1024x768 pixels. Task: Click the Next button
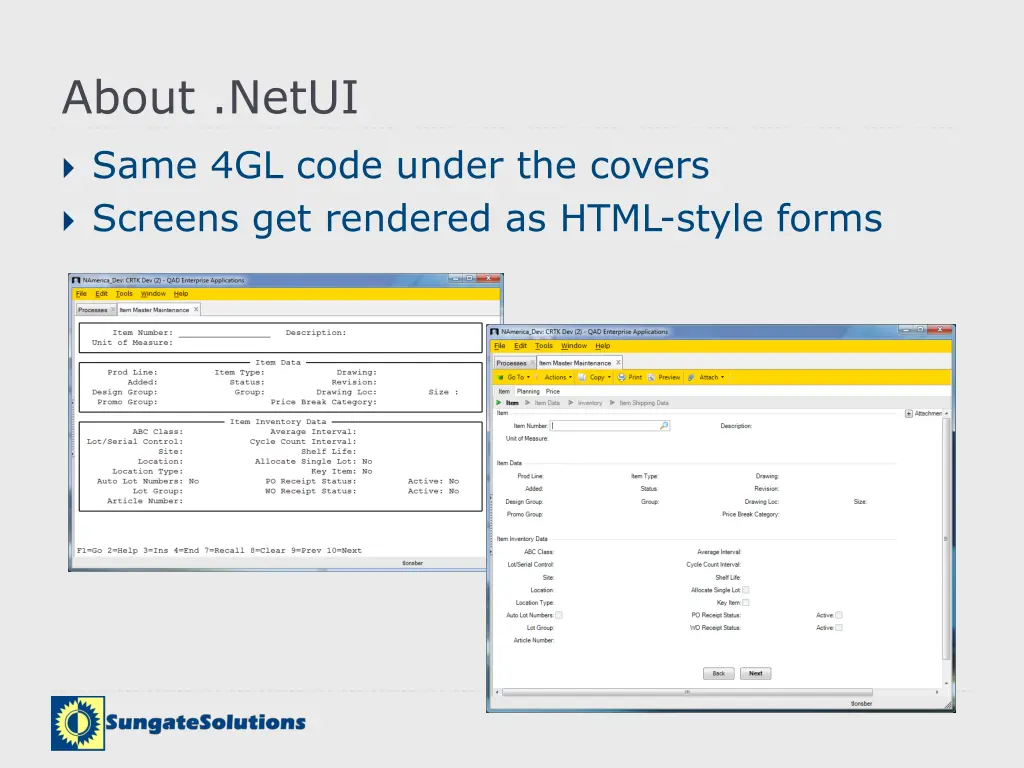coord(756,673)
